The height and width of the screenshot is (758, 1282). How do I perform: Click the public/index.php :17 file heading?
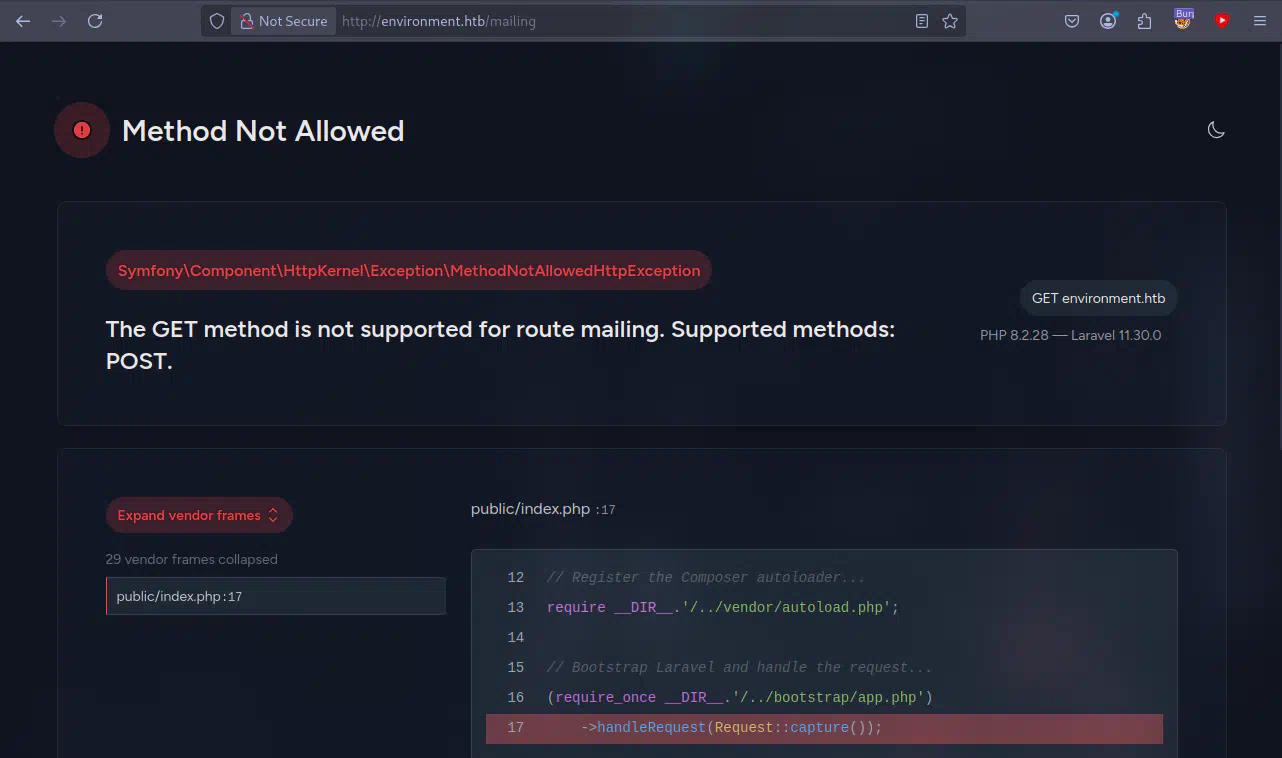coord(543,509)
